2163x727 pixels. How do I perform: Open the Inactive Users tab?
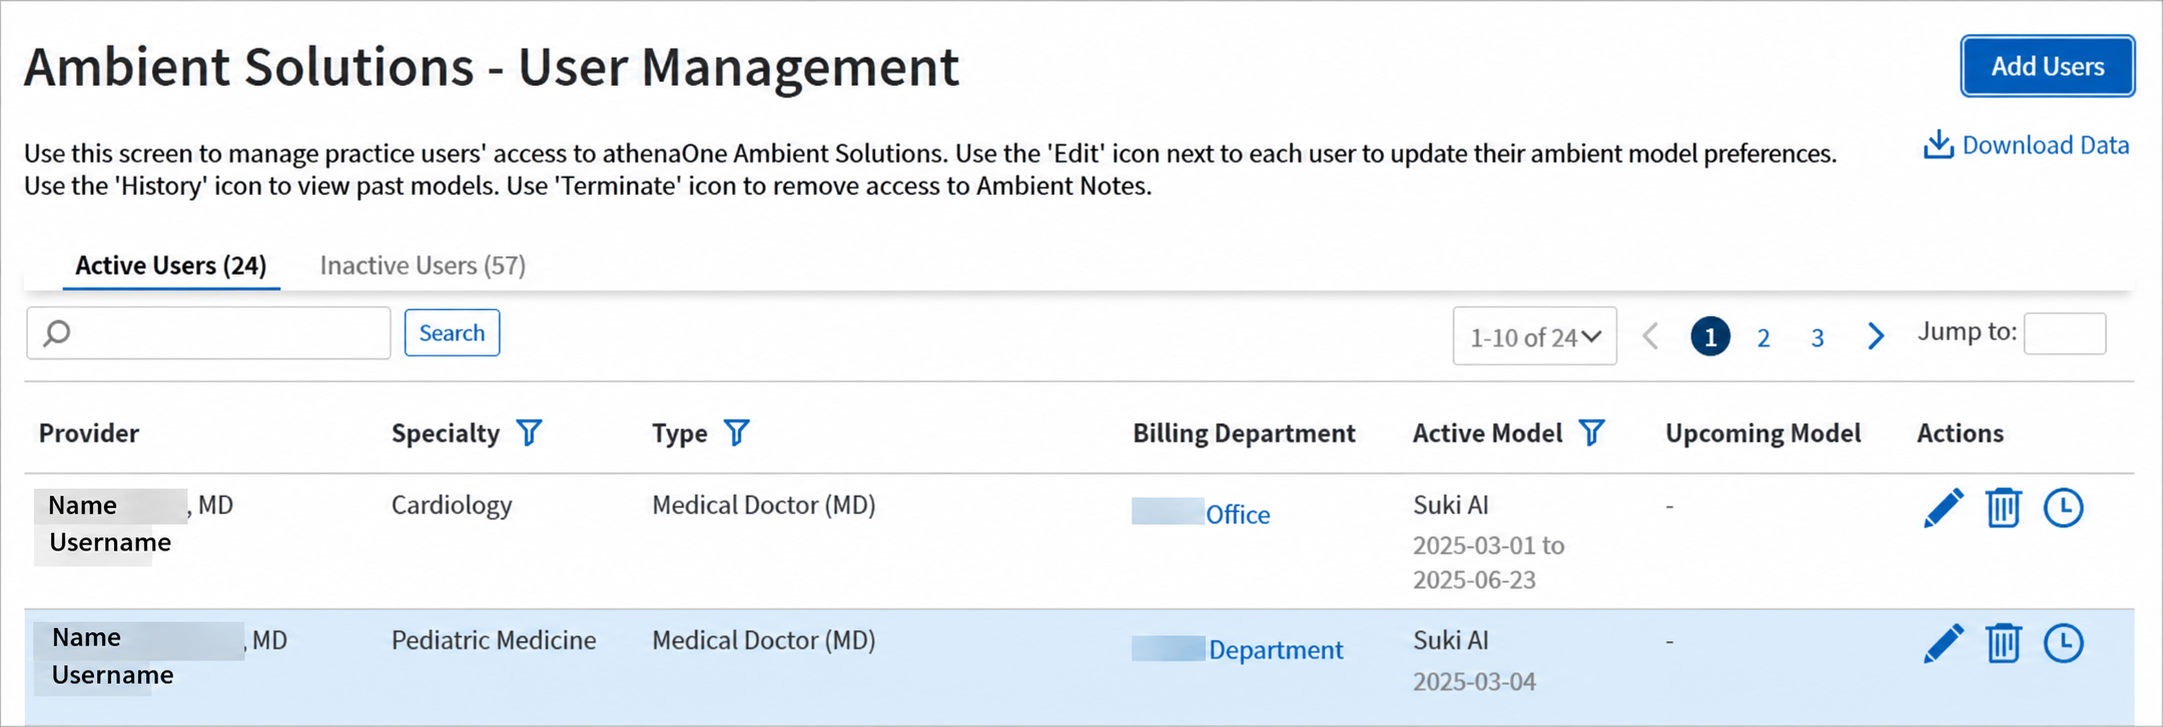pos(422,265)
